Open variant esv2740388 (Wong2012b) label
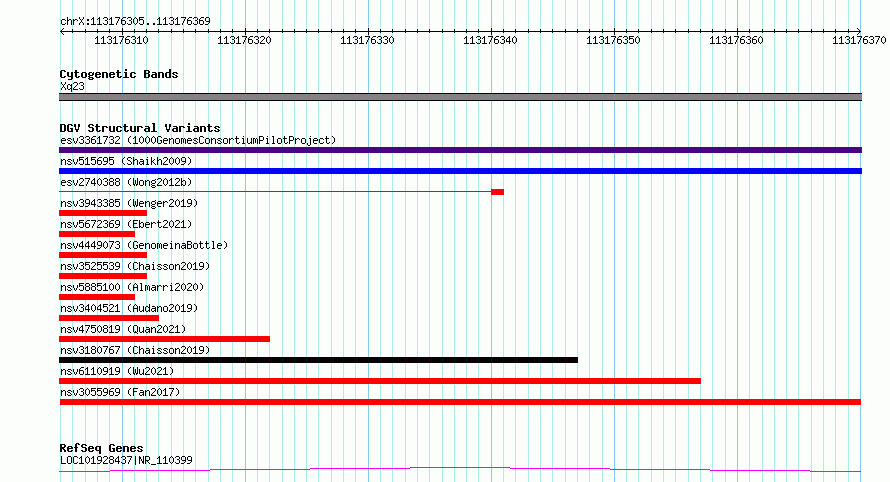The height and width of the screenshot is (482, 890). tap(126, 182)
